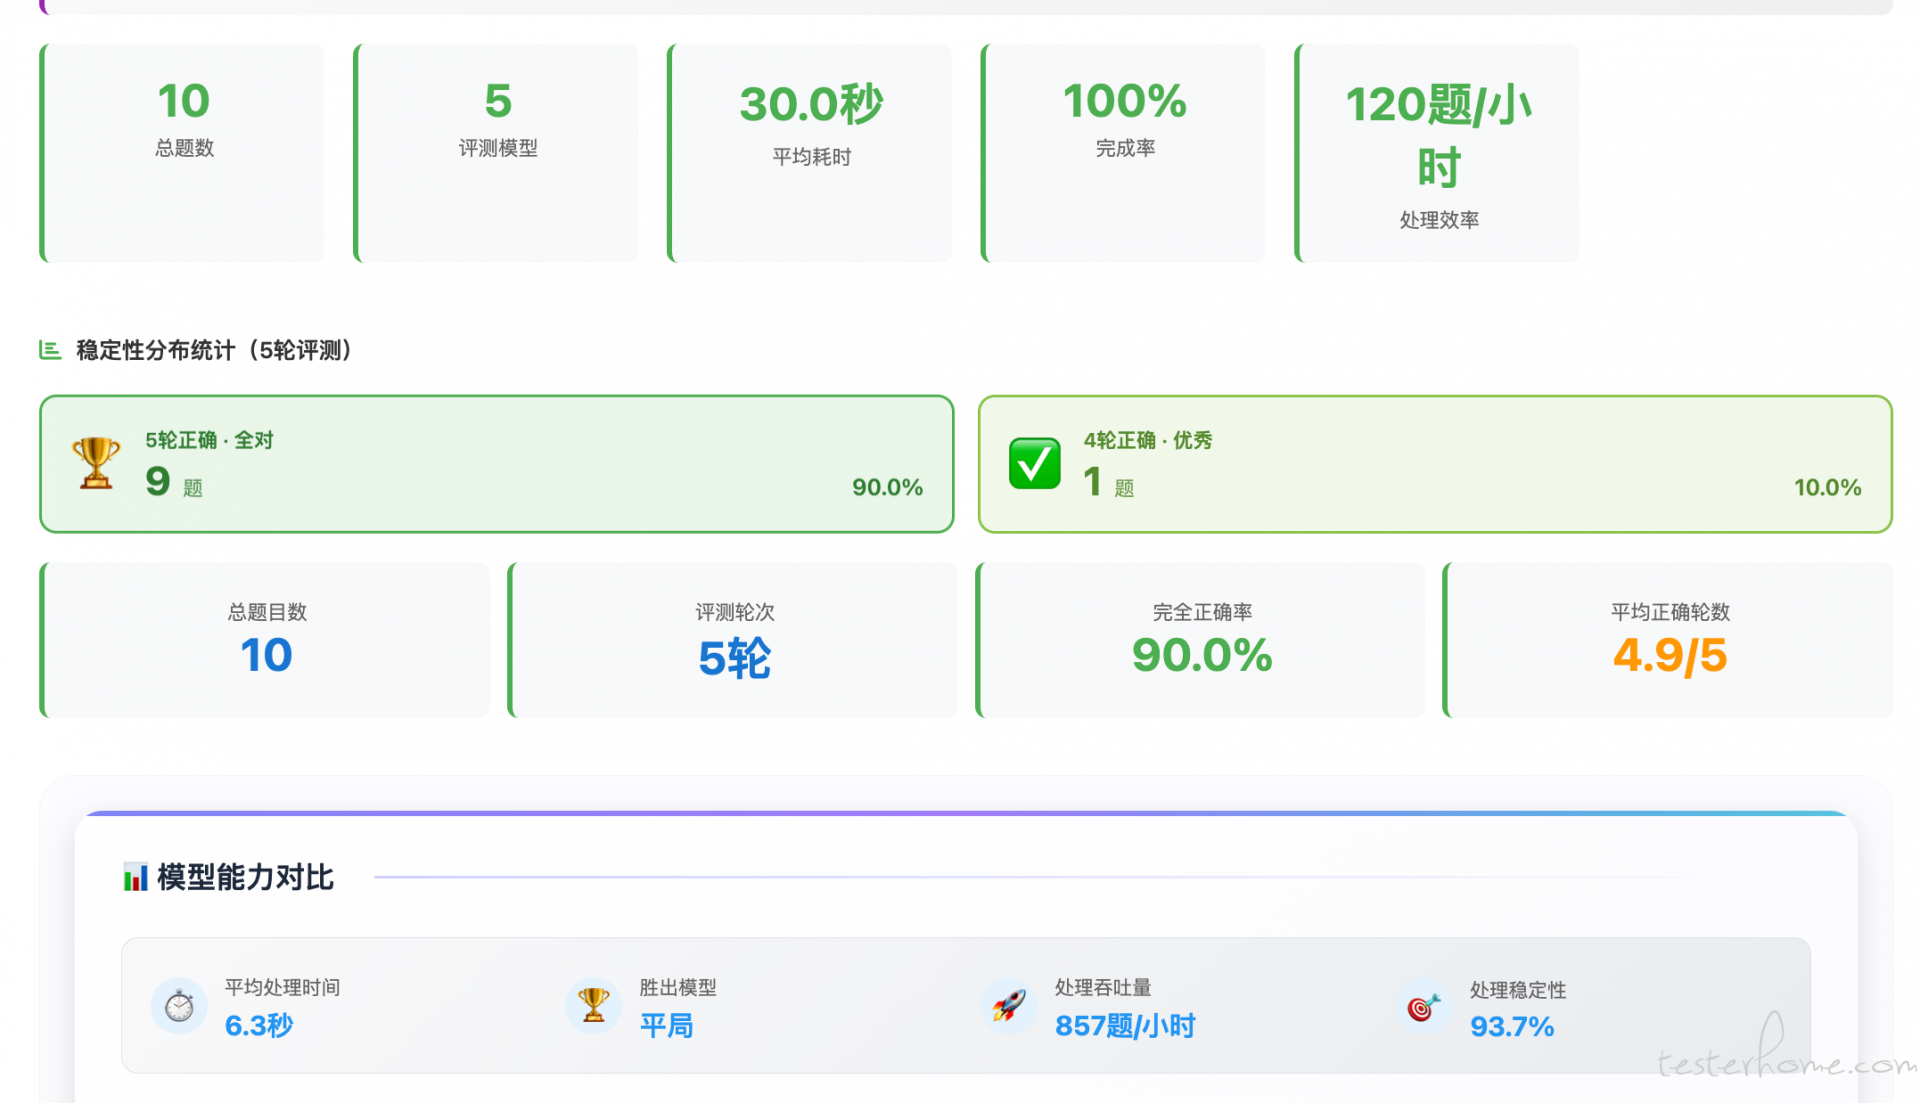
Task: Click the 4轮正确 · 优秀 panel
Action: click(1435, 464)
